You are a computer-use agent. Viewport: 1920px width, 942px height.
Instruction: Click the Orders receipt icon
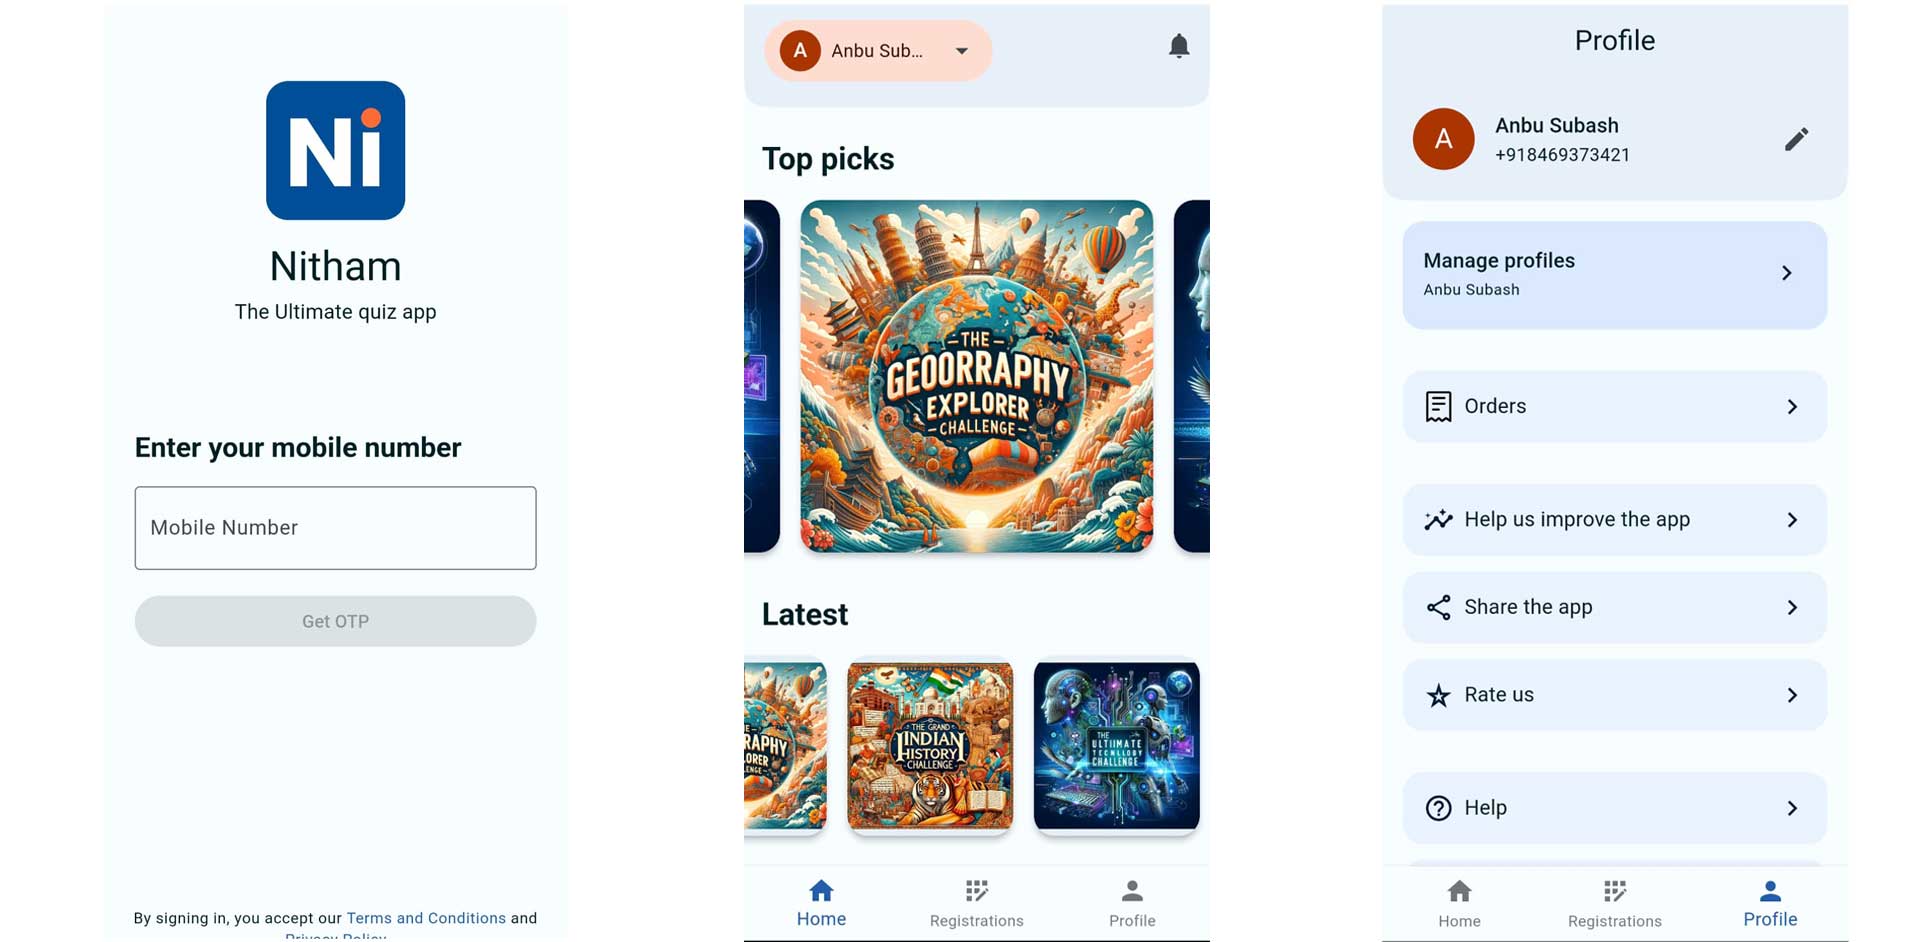[1438, 406]
